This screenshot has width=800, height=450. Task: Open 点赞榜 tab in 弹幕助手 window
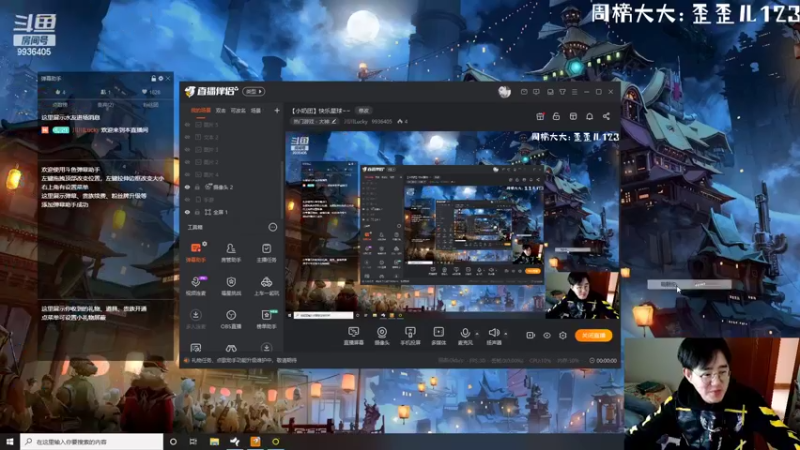(x=60, y=105)
